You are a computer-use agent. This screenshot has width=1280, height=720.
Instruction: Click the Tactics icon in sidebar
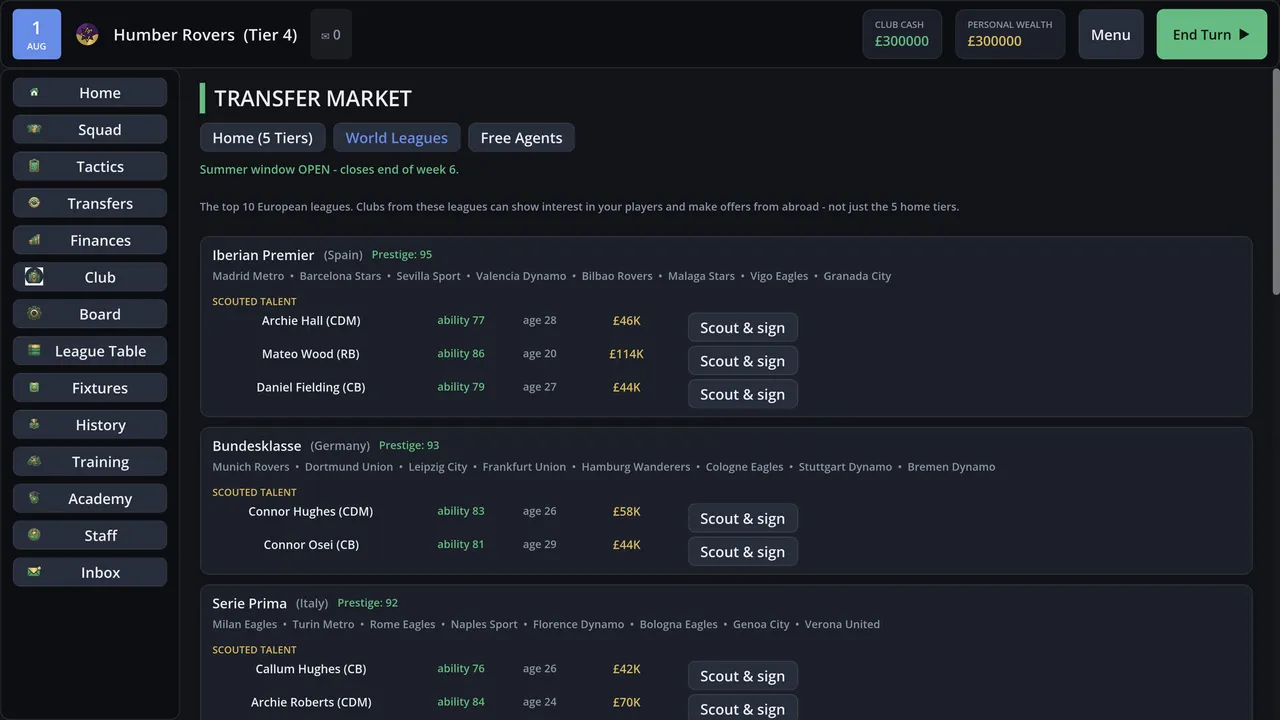point(34,166)
